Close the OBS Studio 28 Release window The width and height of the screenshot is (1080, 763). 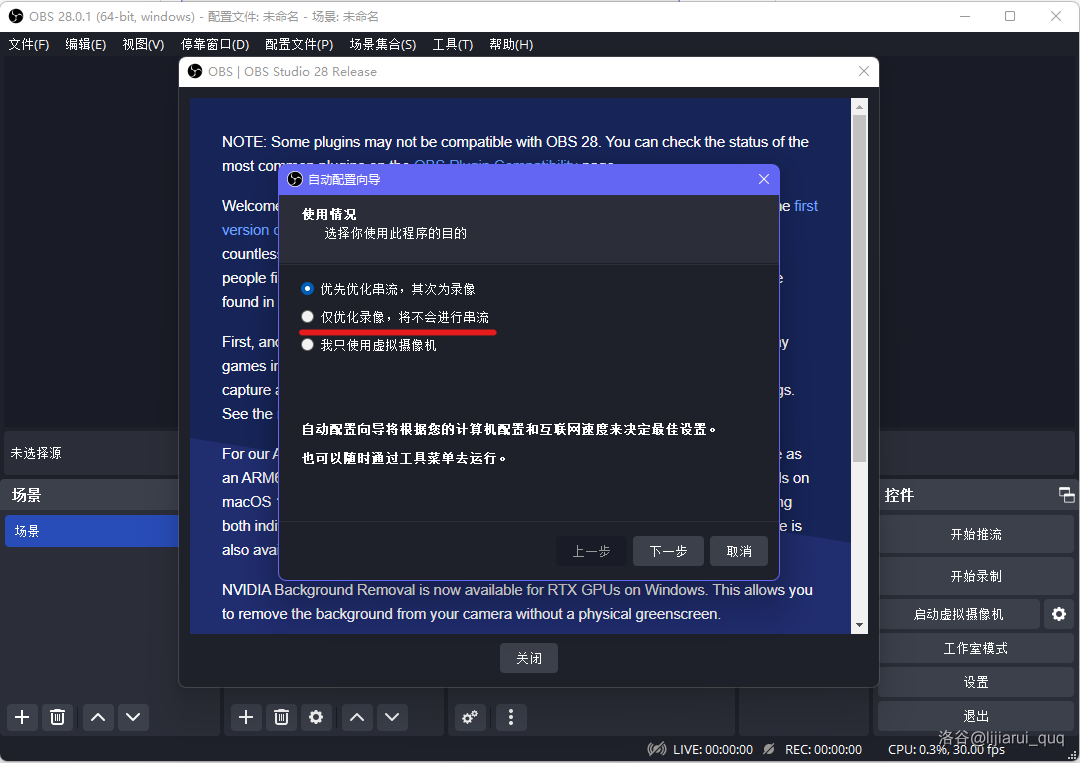pyautogui.click(x=864, y=71)
